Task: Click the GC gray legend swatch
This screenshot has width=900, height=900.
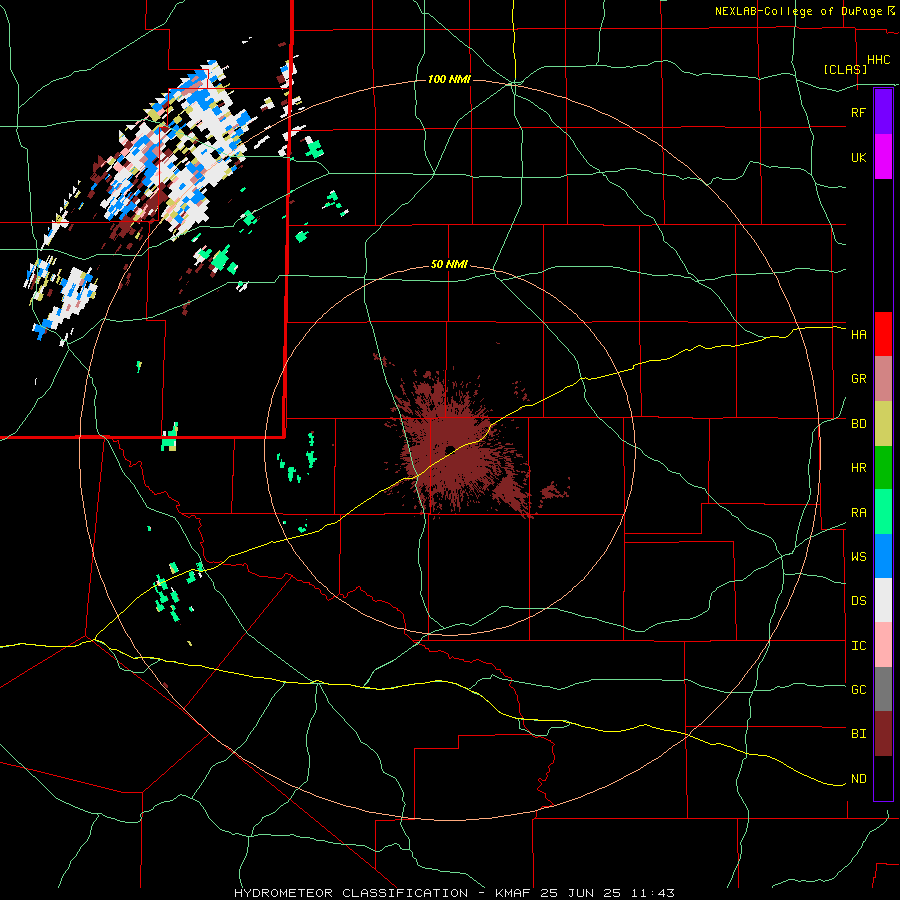Action: pyautogui.click(x=883, y=689)
